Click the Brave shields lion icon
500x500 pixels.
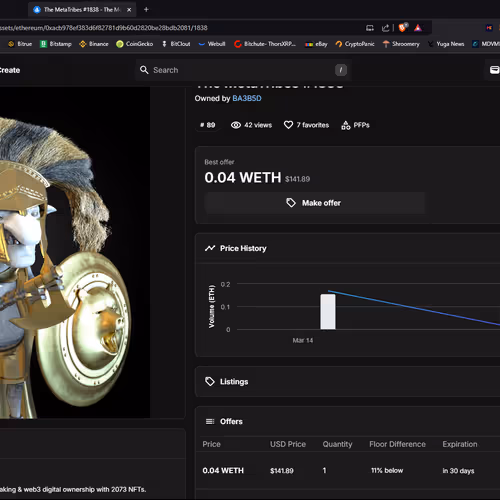click(403, 28)
